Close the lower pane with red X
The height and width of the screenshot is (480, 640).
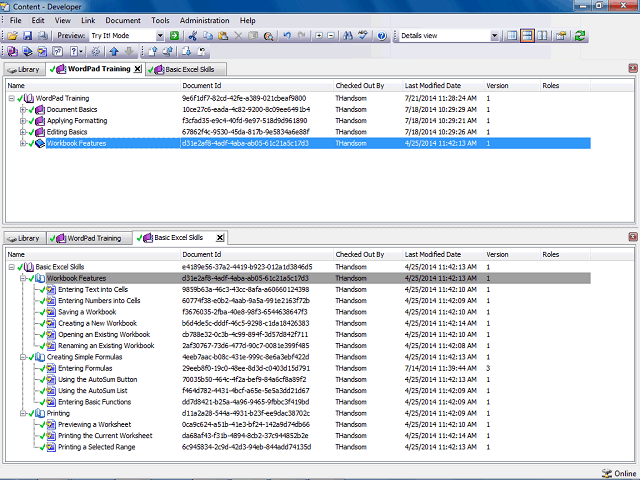[633, 237]
